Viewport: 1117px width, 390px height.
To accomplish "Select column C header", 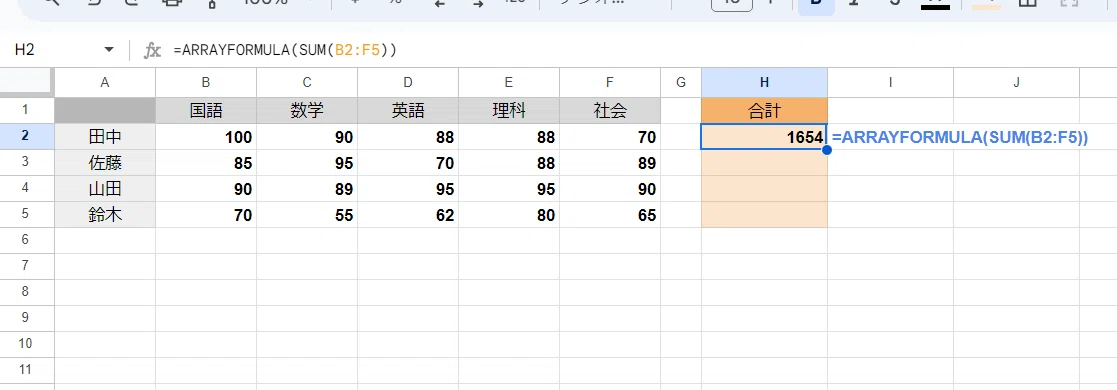I will (307, 83).
